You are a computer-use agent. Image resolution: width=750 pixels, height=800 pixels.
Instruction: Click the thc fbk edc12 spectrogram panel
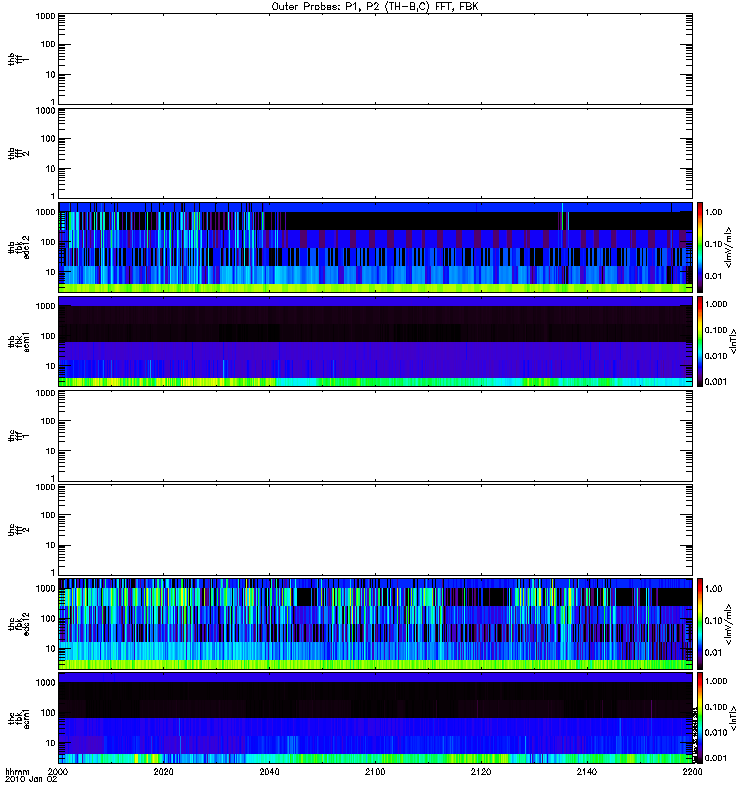(376, 624)
